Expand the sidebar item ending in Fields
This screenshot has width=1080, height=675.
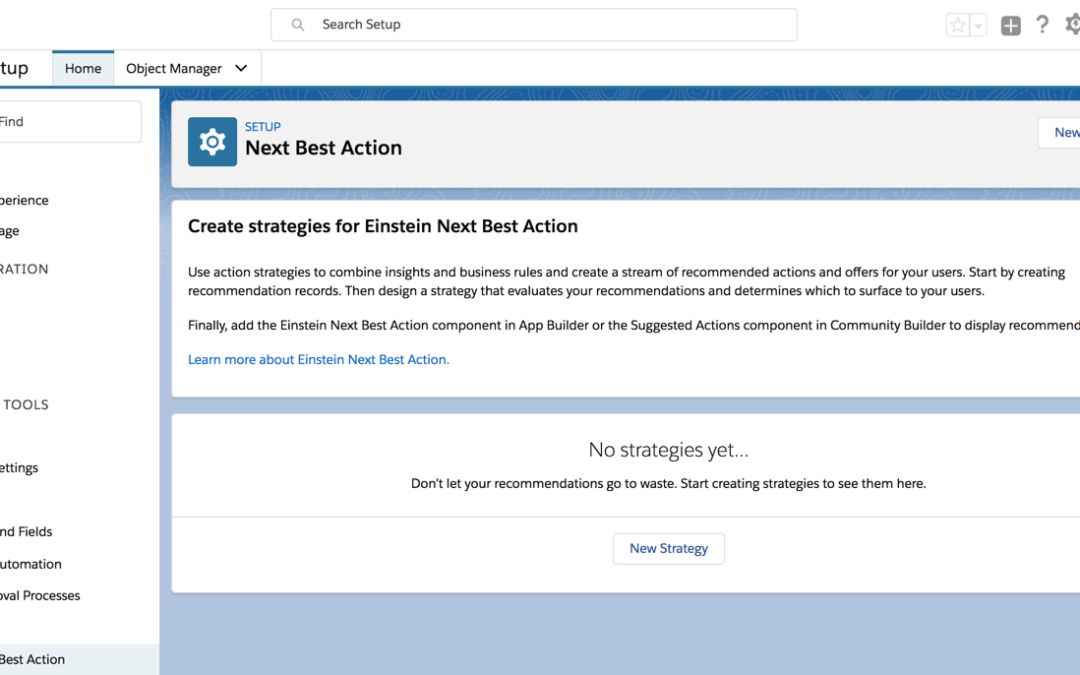pos(26,532)
